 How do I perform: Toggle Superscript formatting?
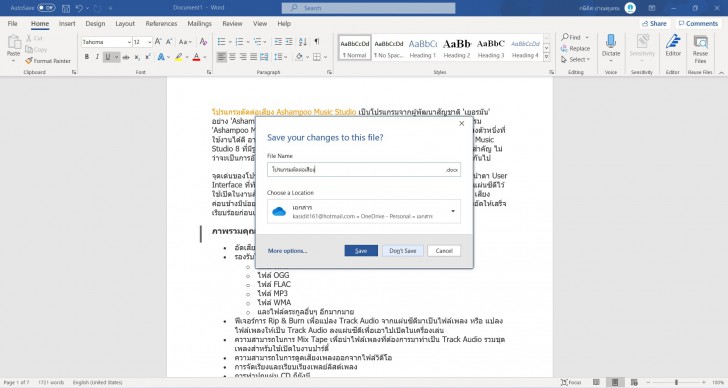[148, 57]
